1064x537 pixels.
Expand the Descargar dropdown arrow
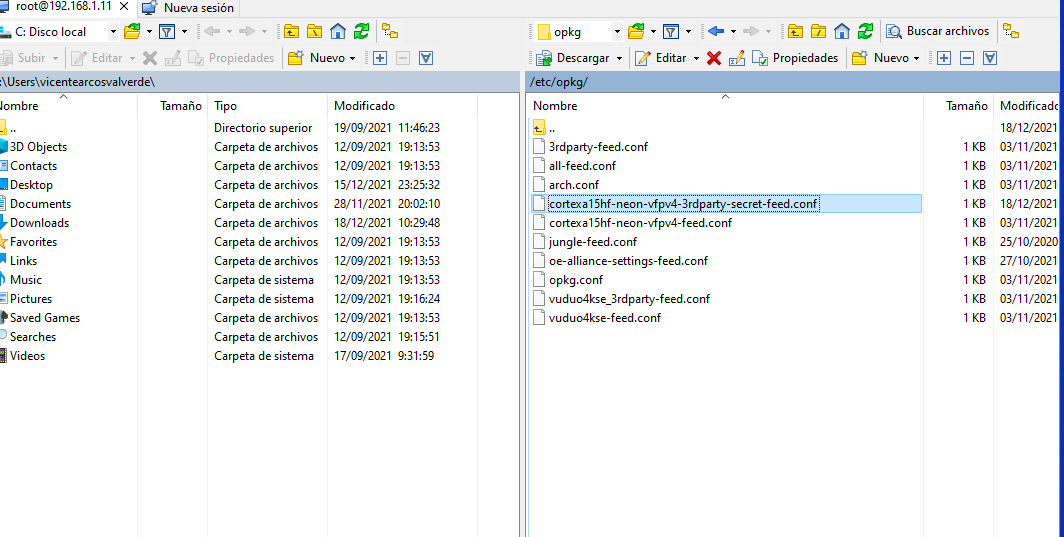(x=620, y=58)
